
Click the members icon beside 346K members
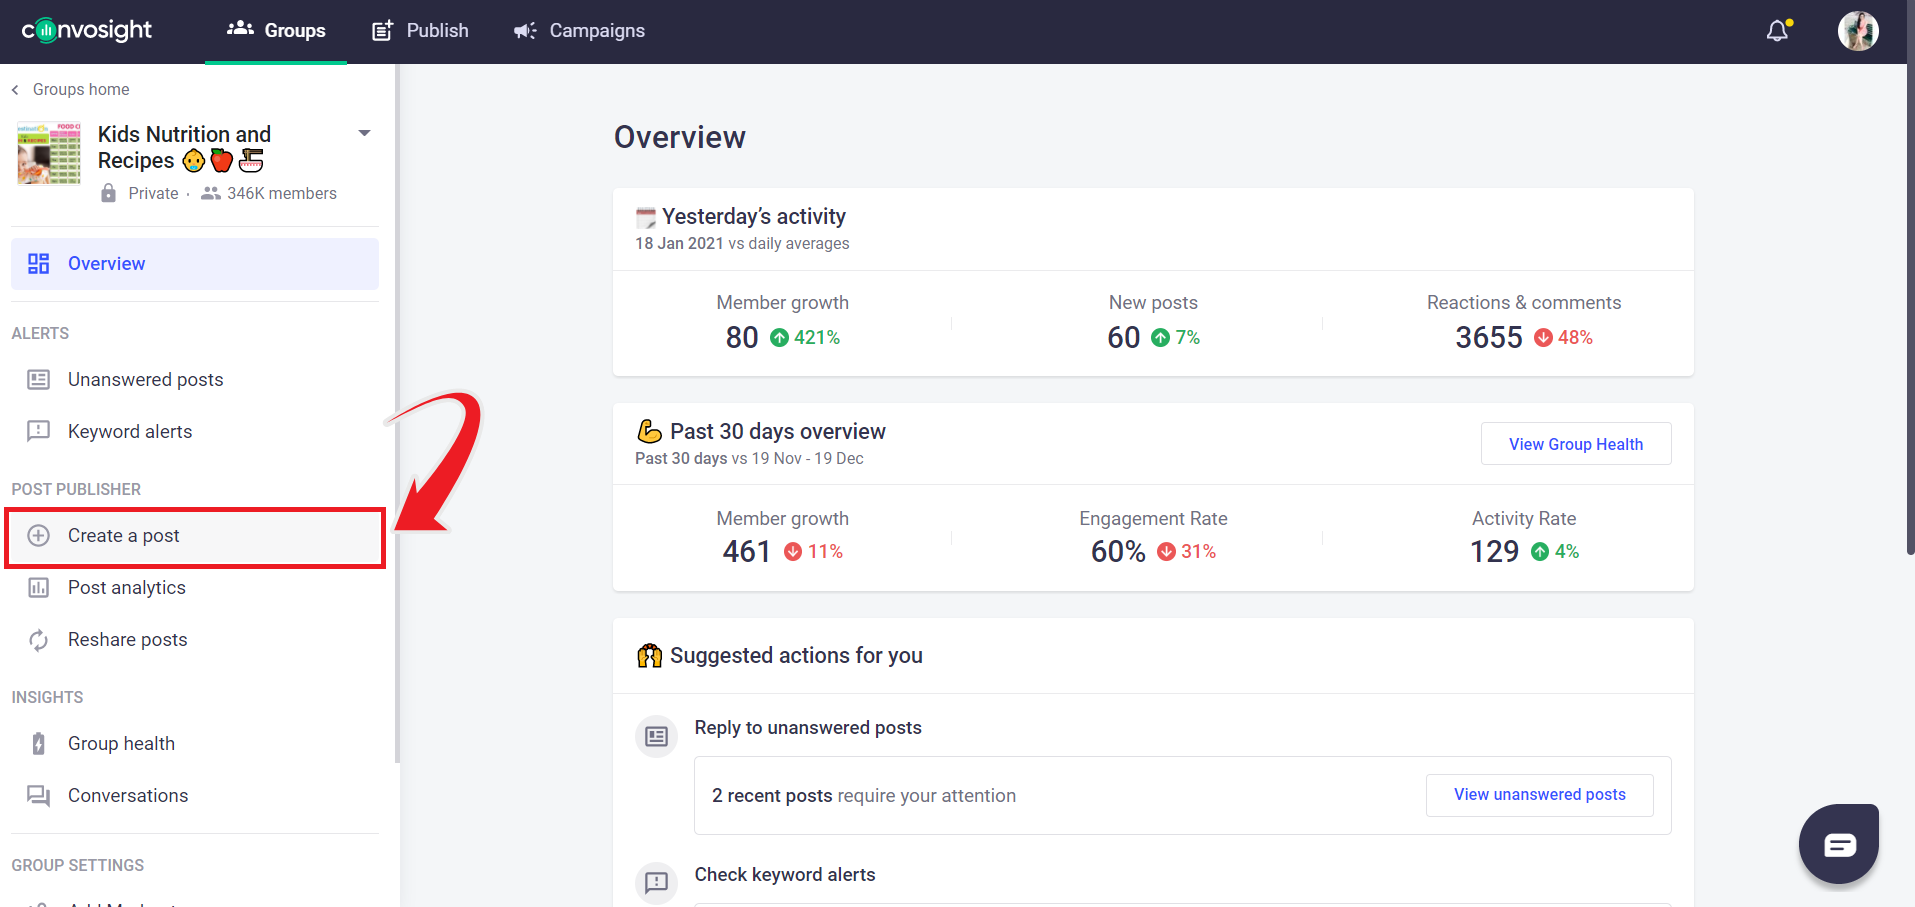211,193
